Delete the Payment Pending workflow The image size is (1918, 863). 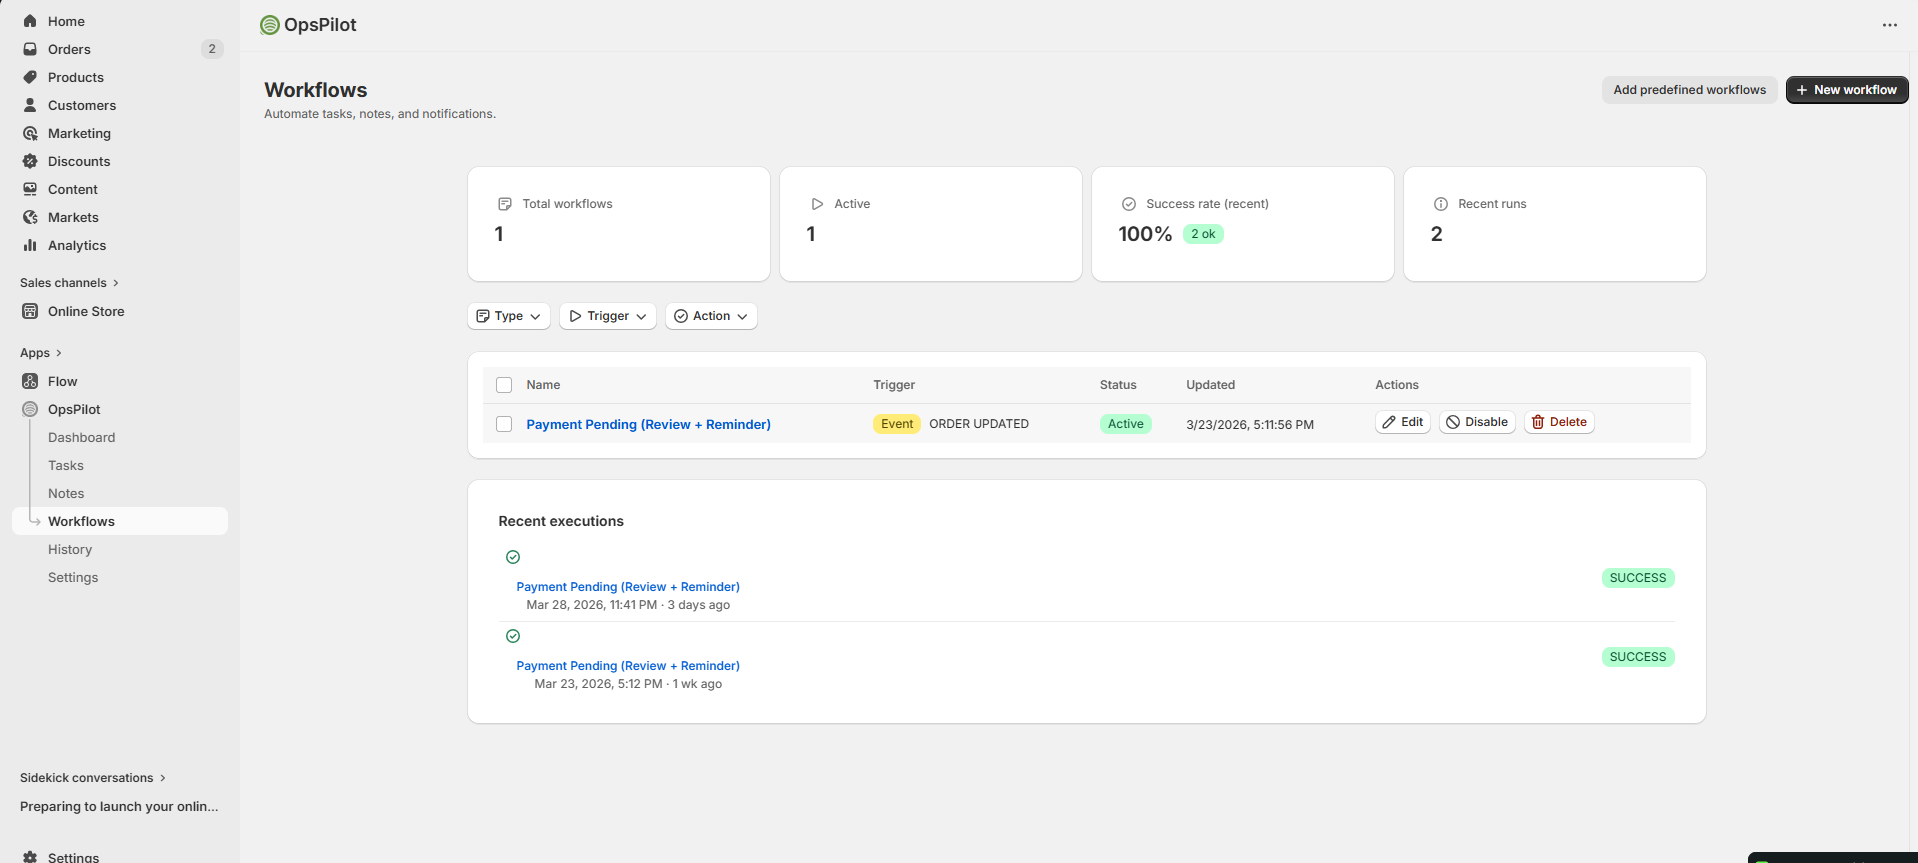[1559, 422]
